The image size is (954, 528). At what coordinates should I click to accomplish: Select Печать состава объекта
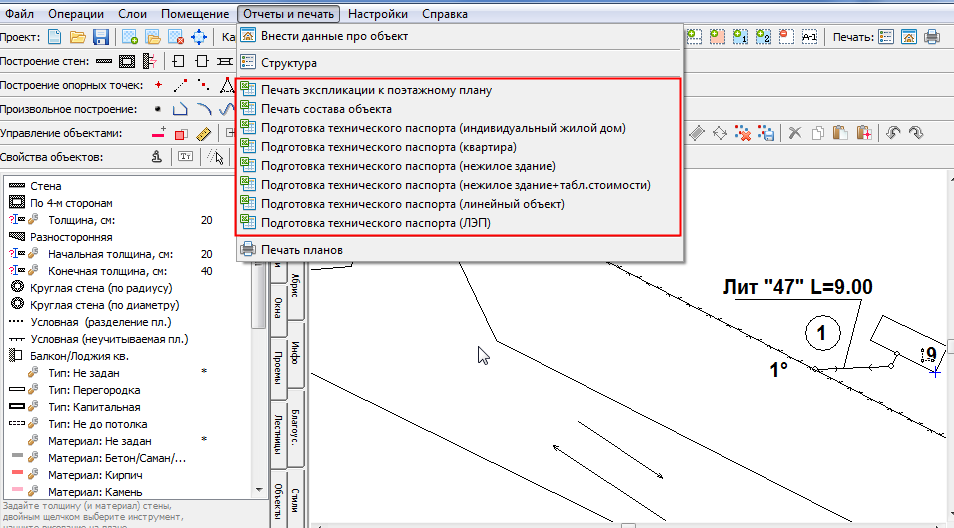click(x=460, y=109)
